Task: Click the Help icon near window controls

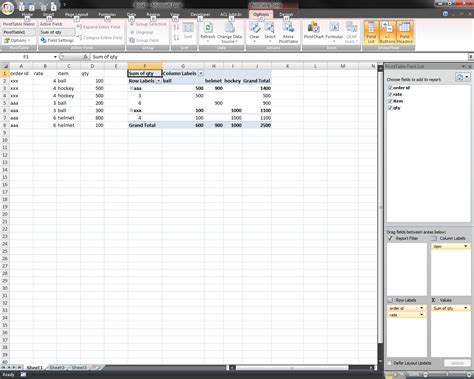Action: (445, 14)
